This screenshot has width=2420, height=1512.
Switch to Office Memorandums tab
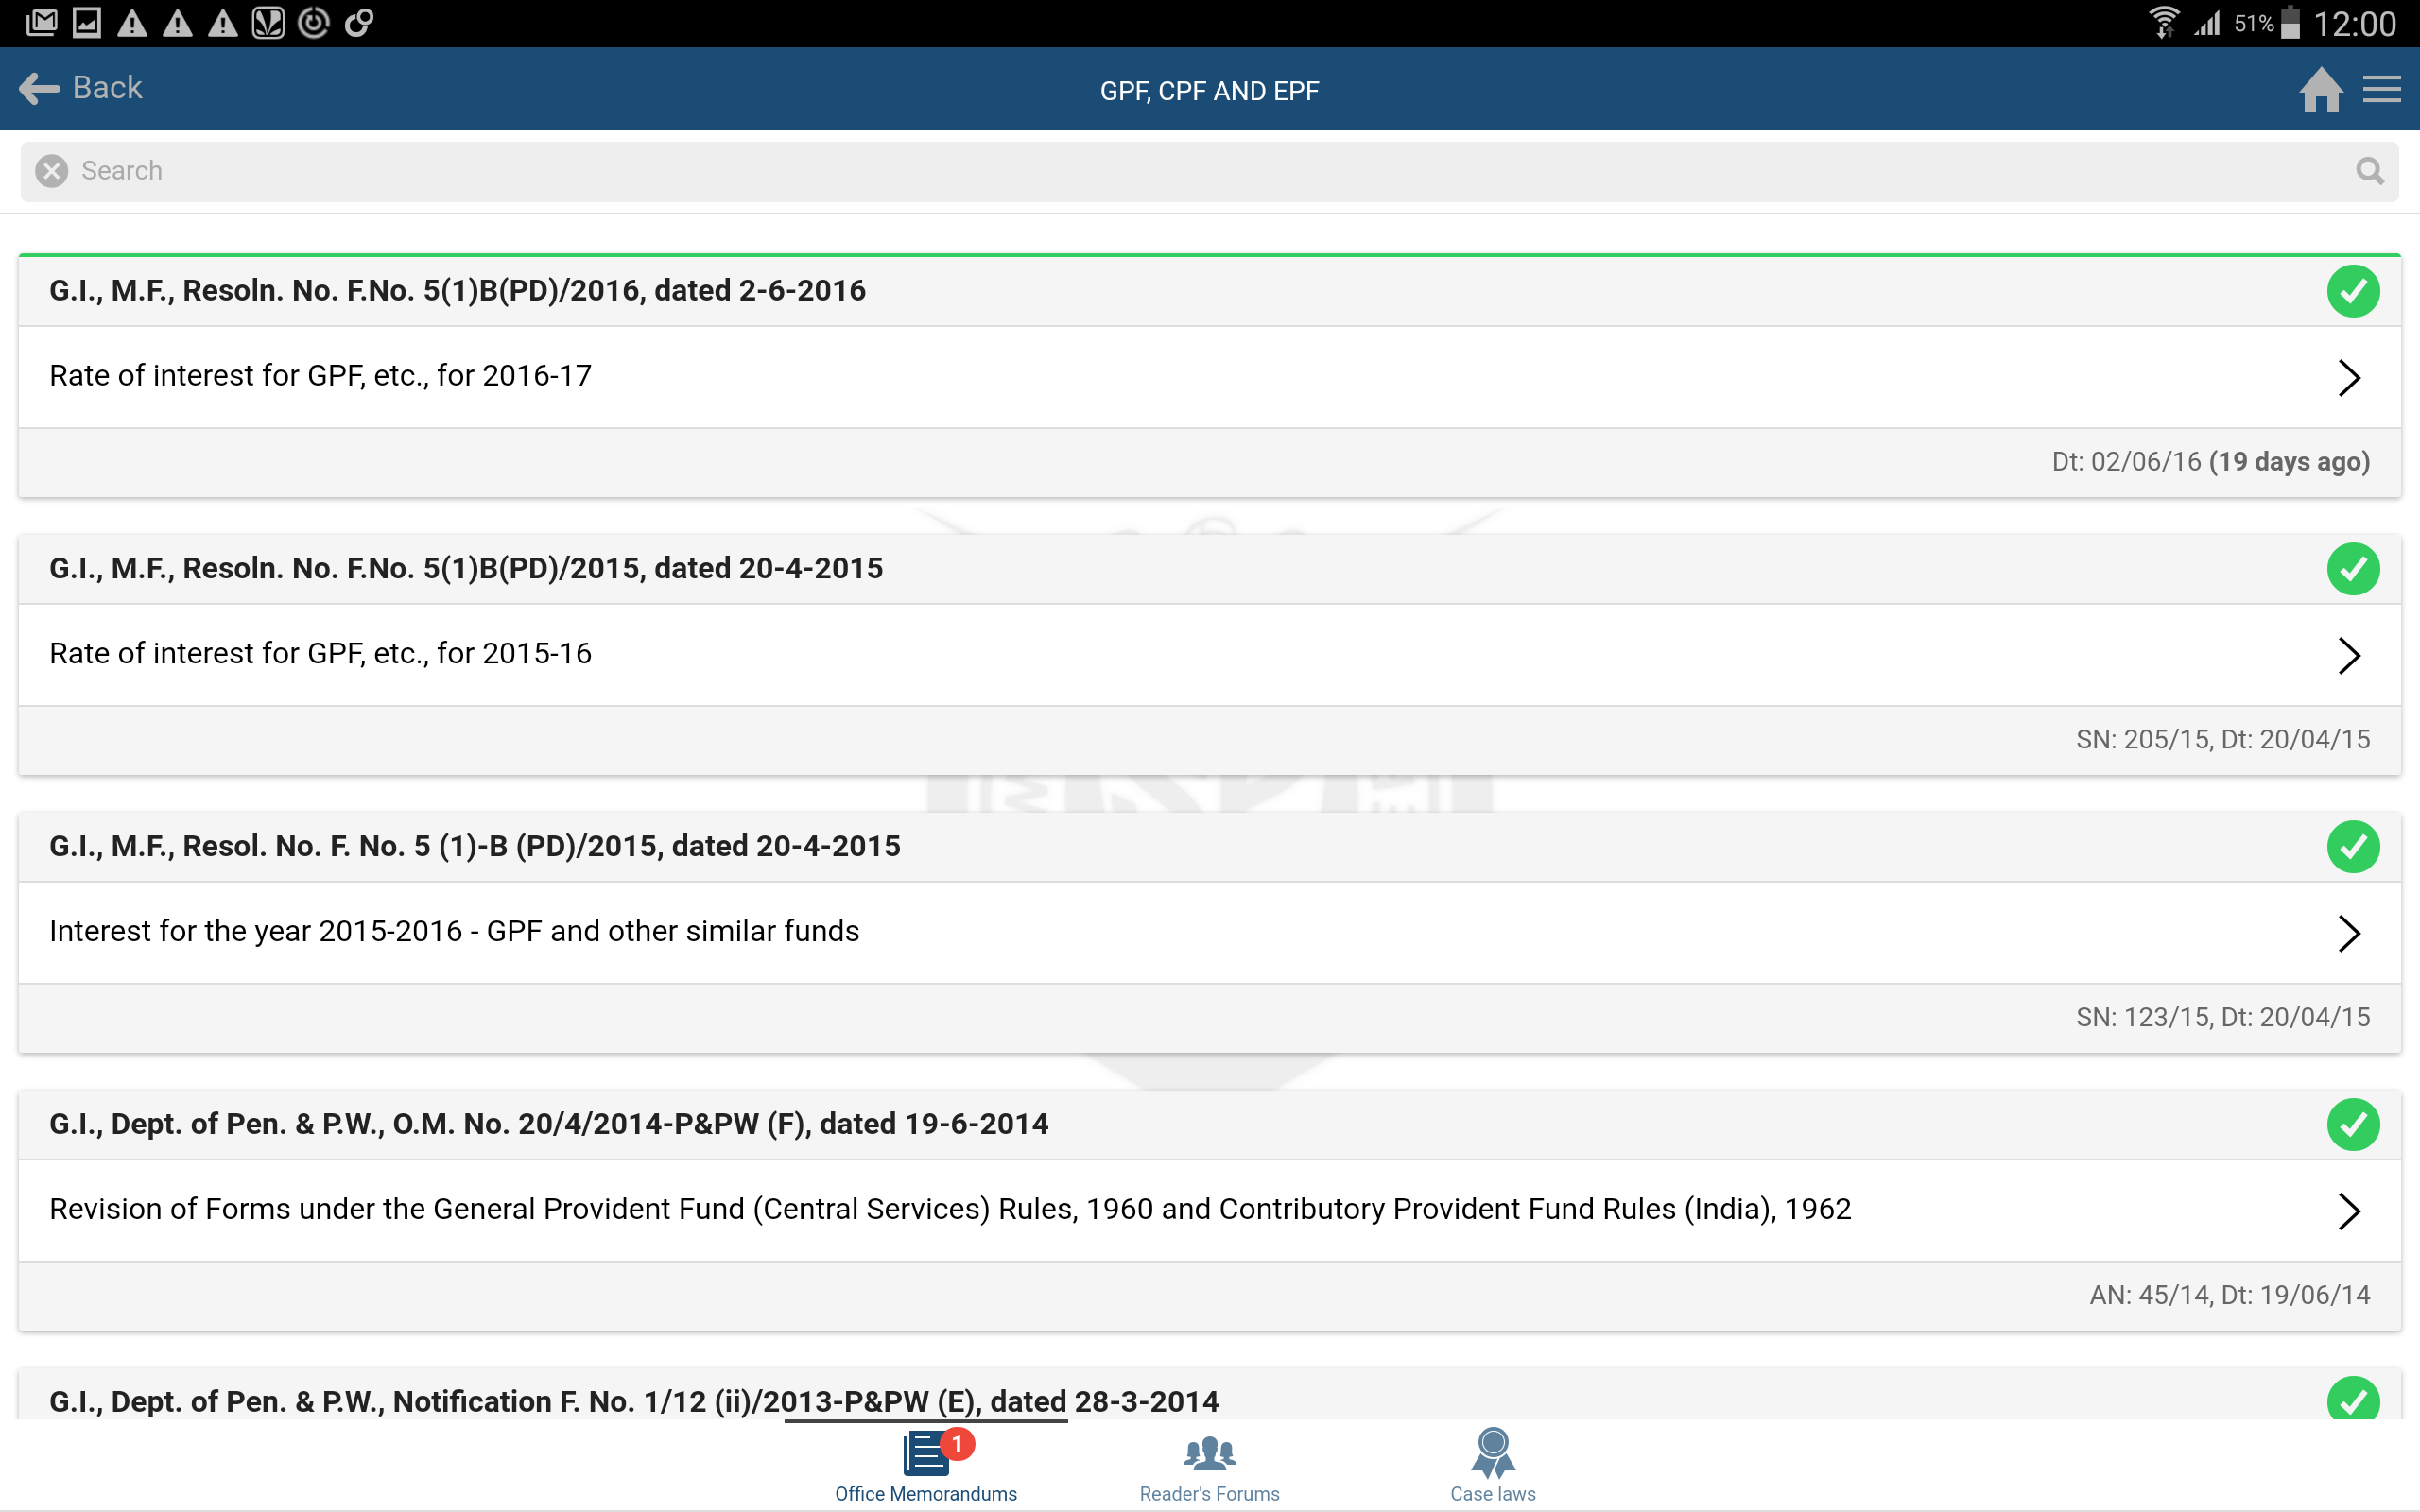pyautogui.click(x=926, y=1467)
